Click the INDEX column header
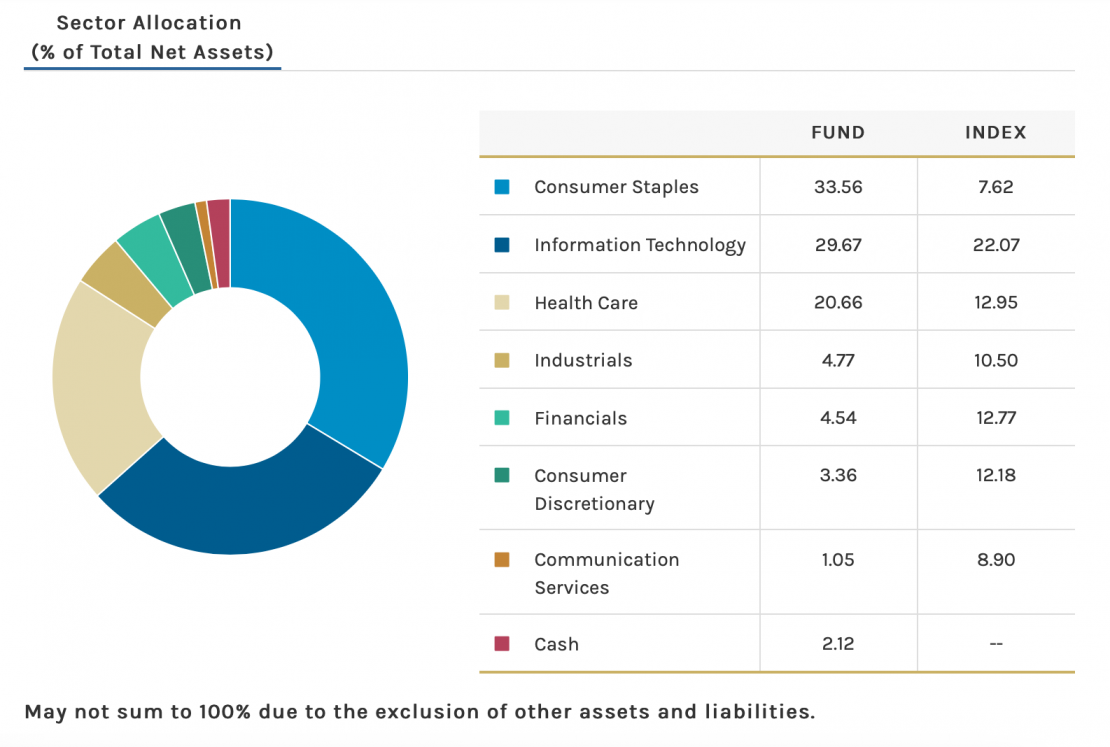Viewport: 1110px width, 747px height. click(x=995, y=132)
